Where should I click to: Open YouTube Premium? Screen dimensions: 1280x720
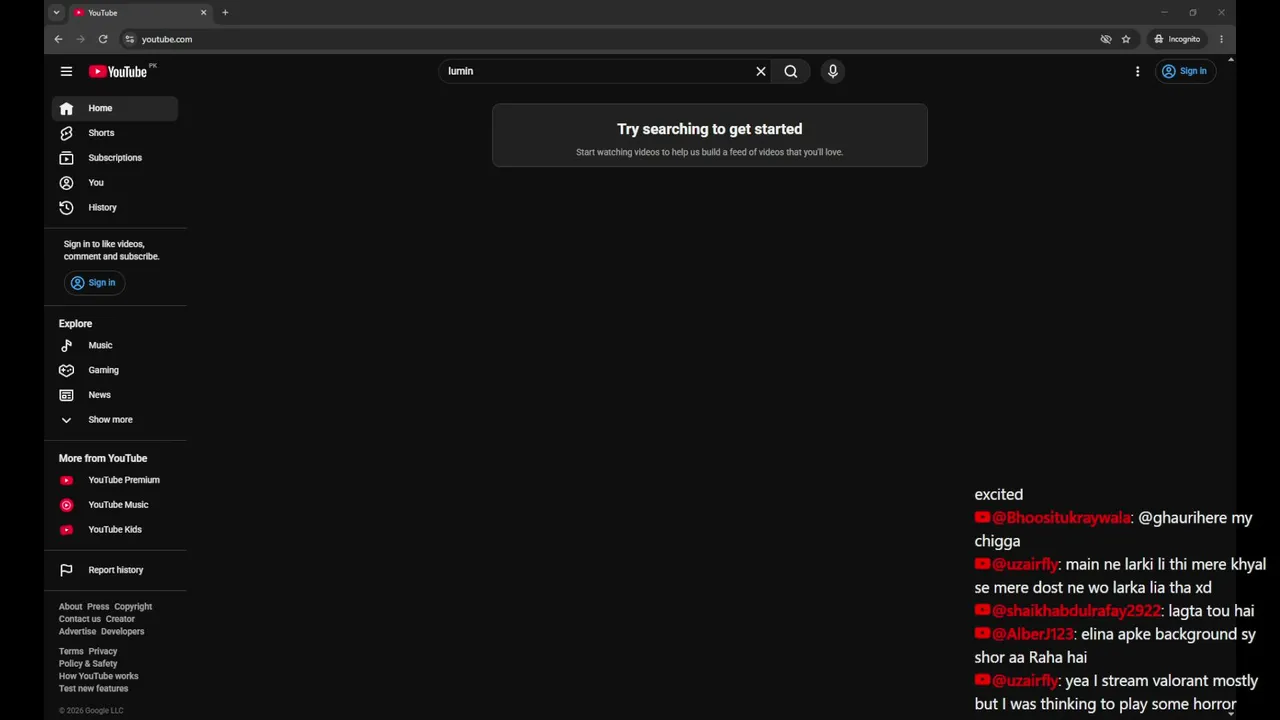pos(115,480)
